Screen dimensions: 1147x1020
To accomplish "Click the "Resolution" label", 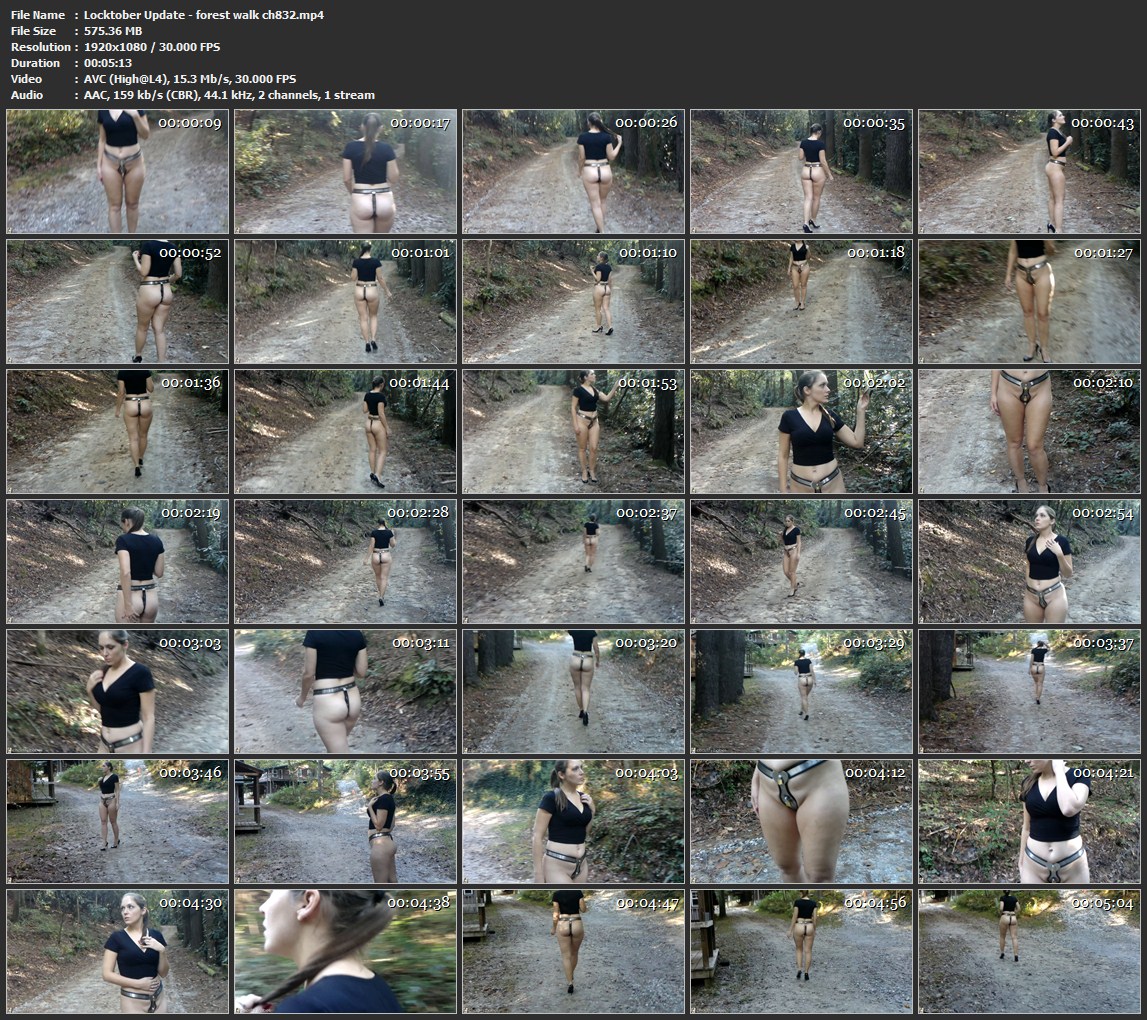I will click(x=40, y=47).
